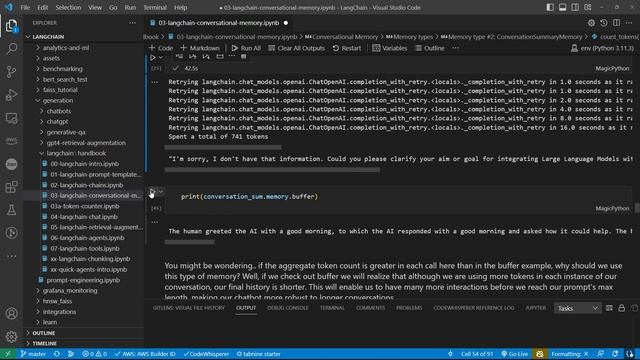This screenshot has width=640, height=360.
Task: Open remote window indicator in status bar
Action: [8, 354]
